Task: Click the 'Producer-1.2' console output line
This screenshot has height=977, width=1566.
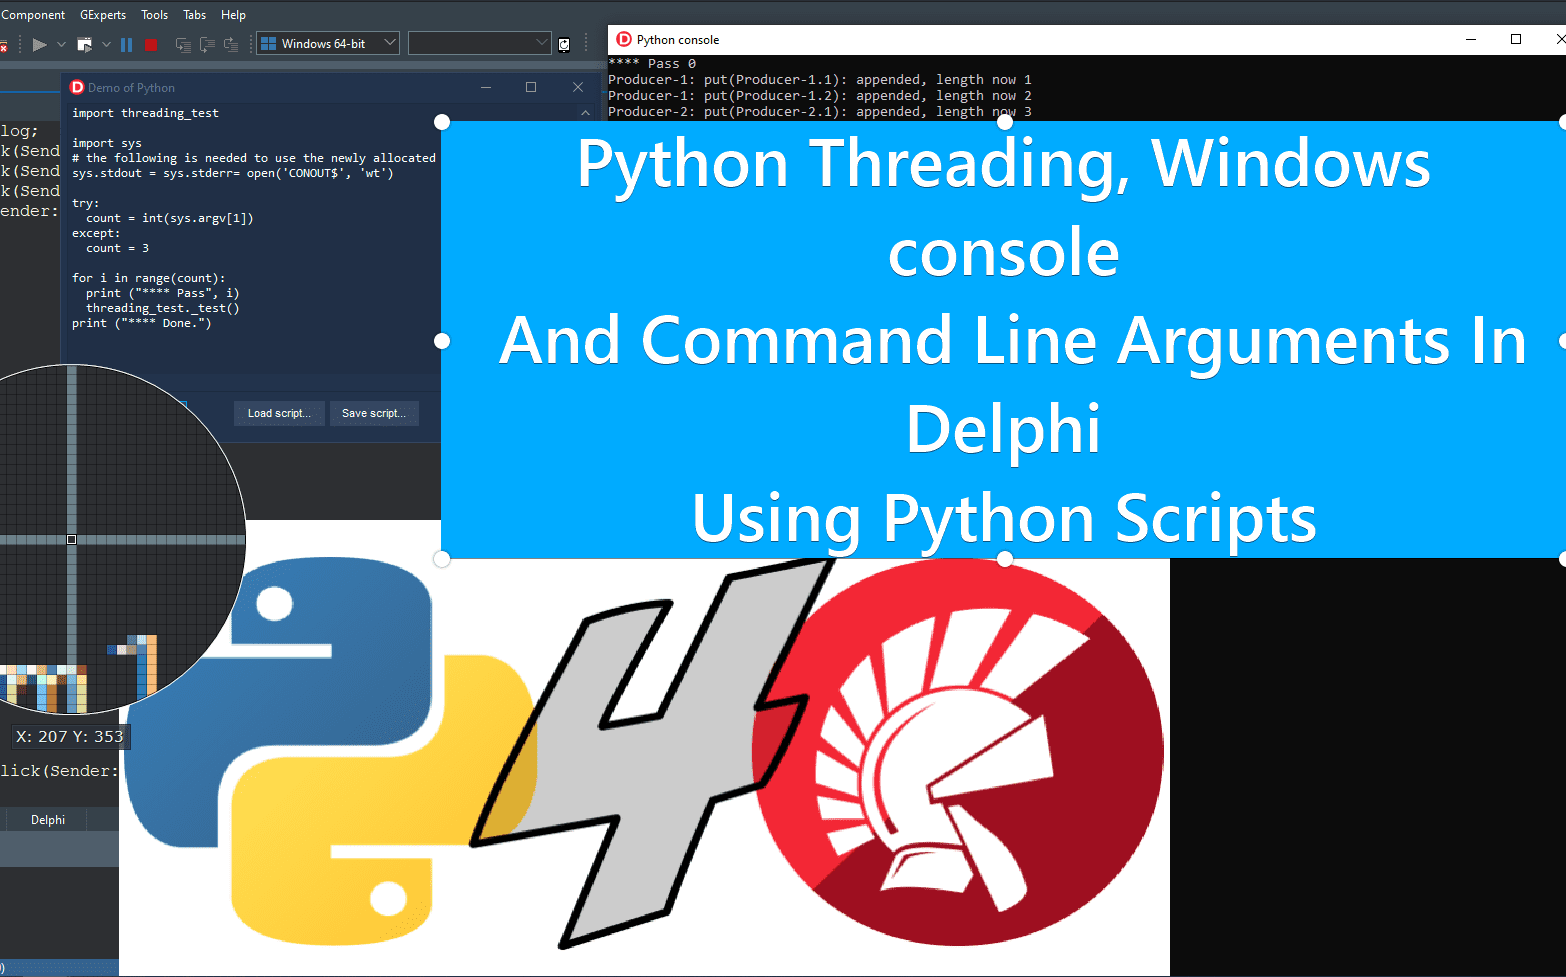Action: point(820,96)
